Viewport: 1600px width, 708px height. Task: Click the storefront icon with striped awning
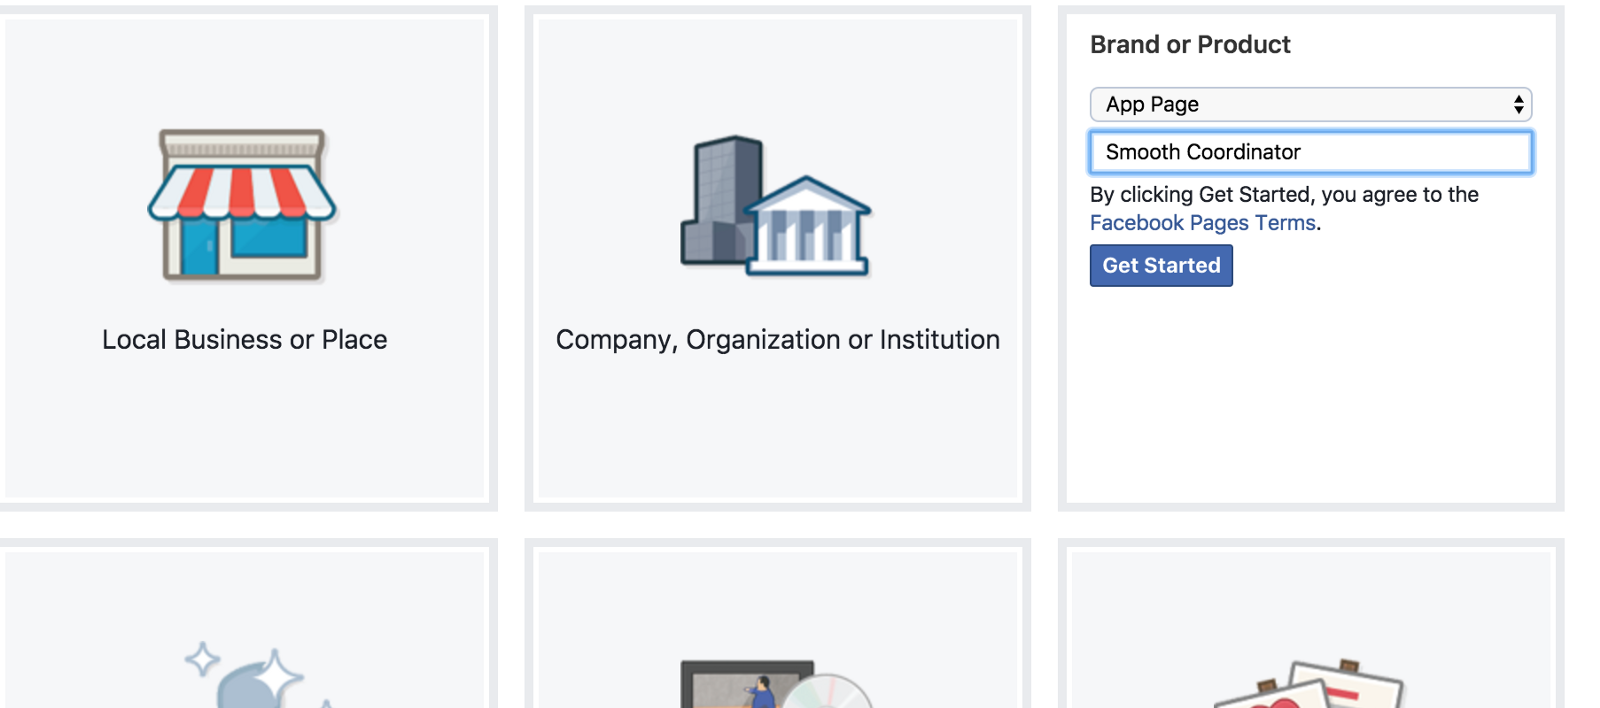click(243, 204)
